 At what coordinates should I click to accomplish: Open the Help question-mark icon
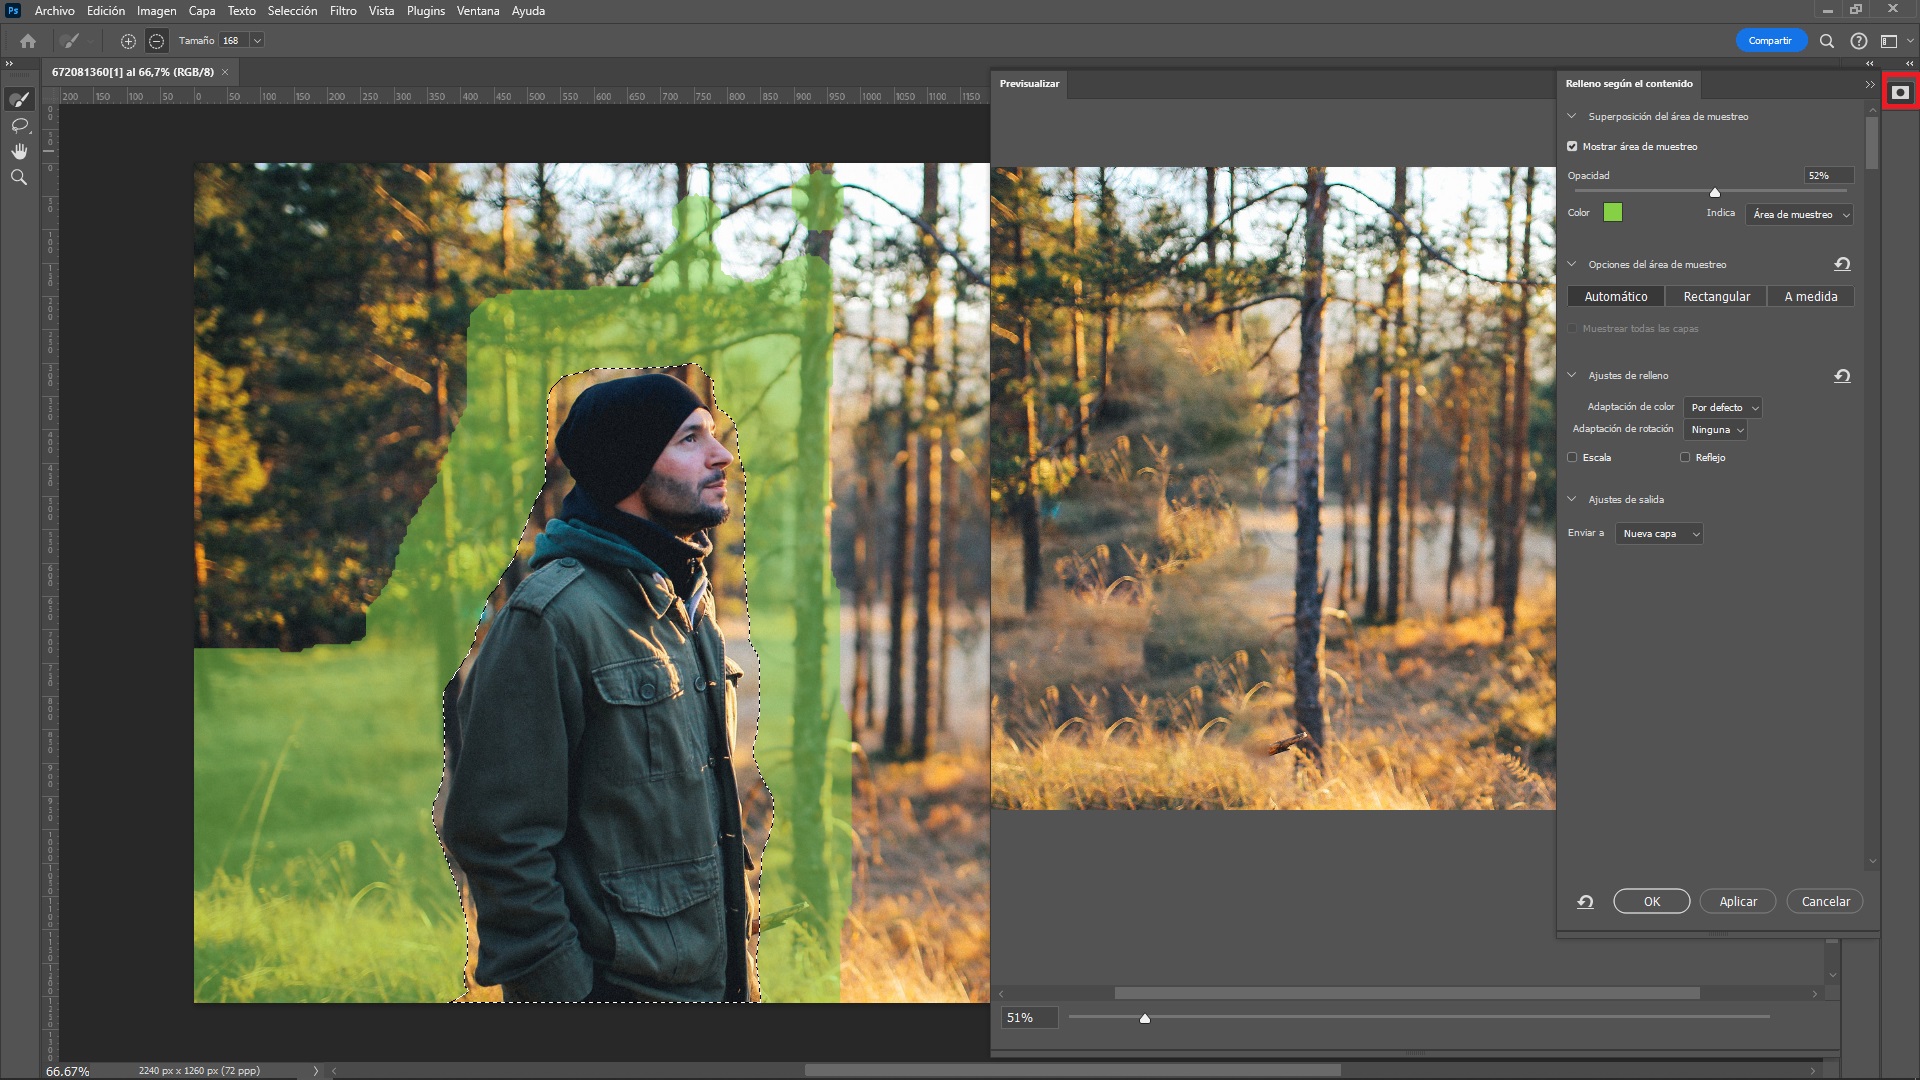point(1858,41)
